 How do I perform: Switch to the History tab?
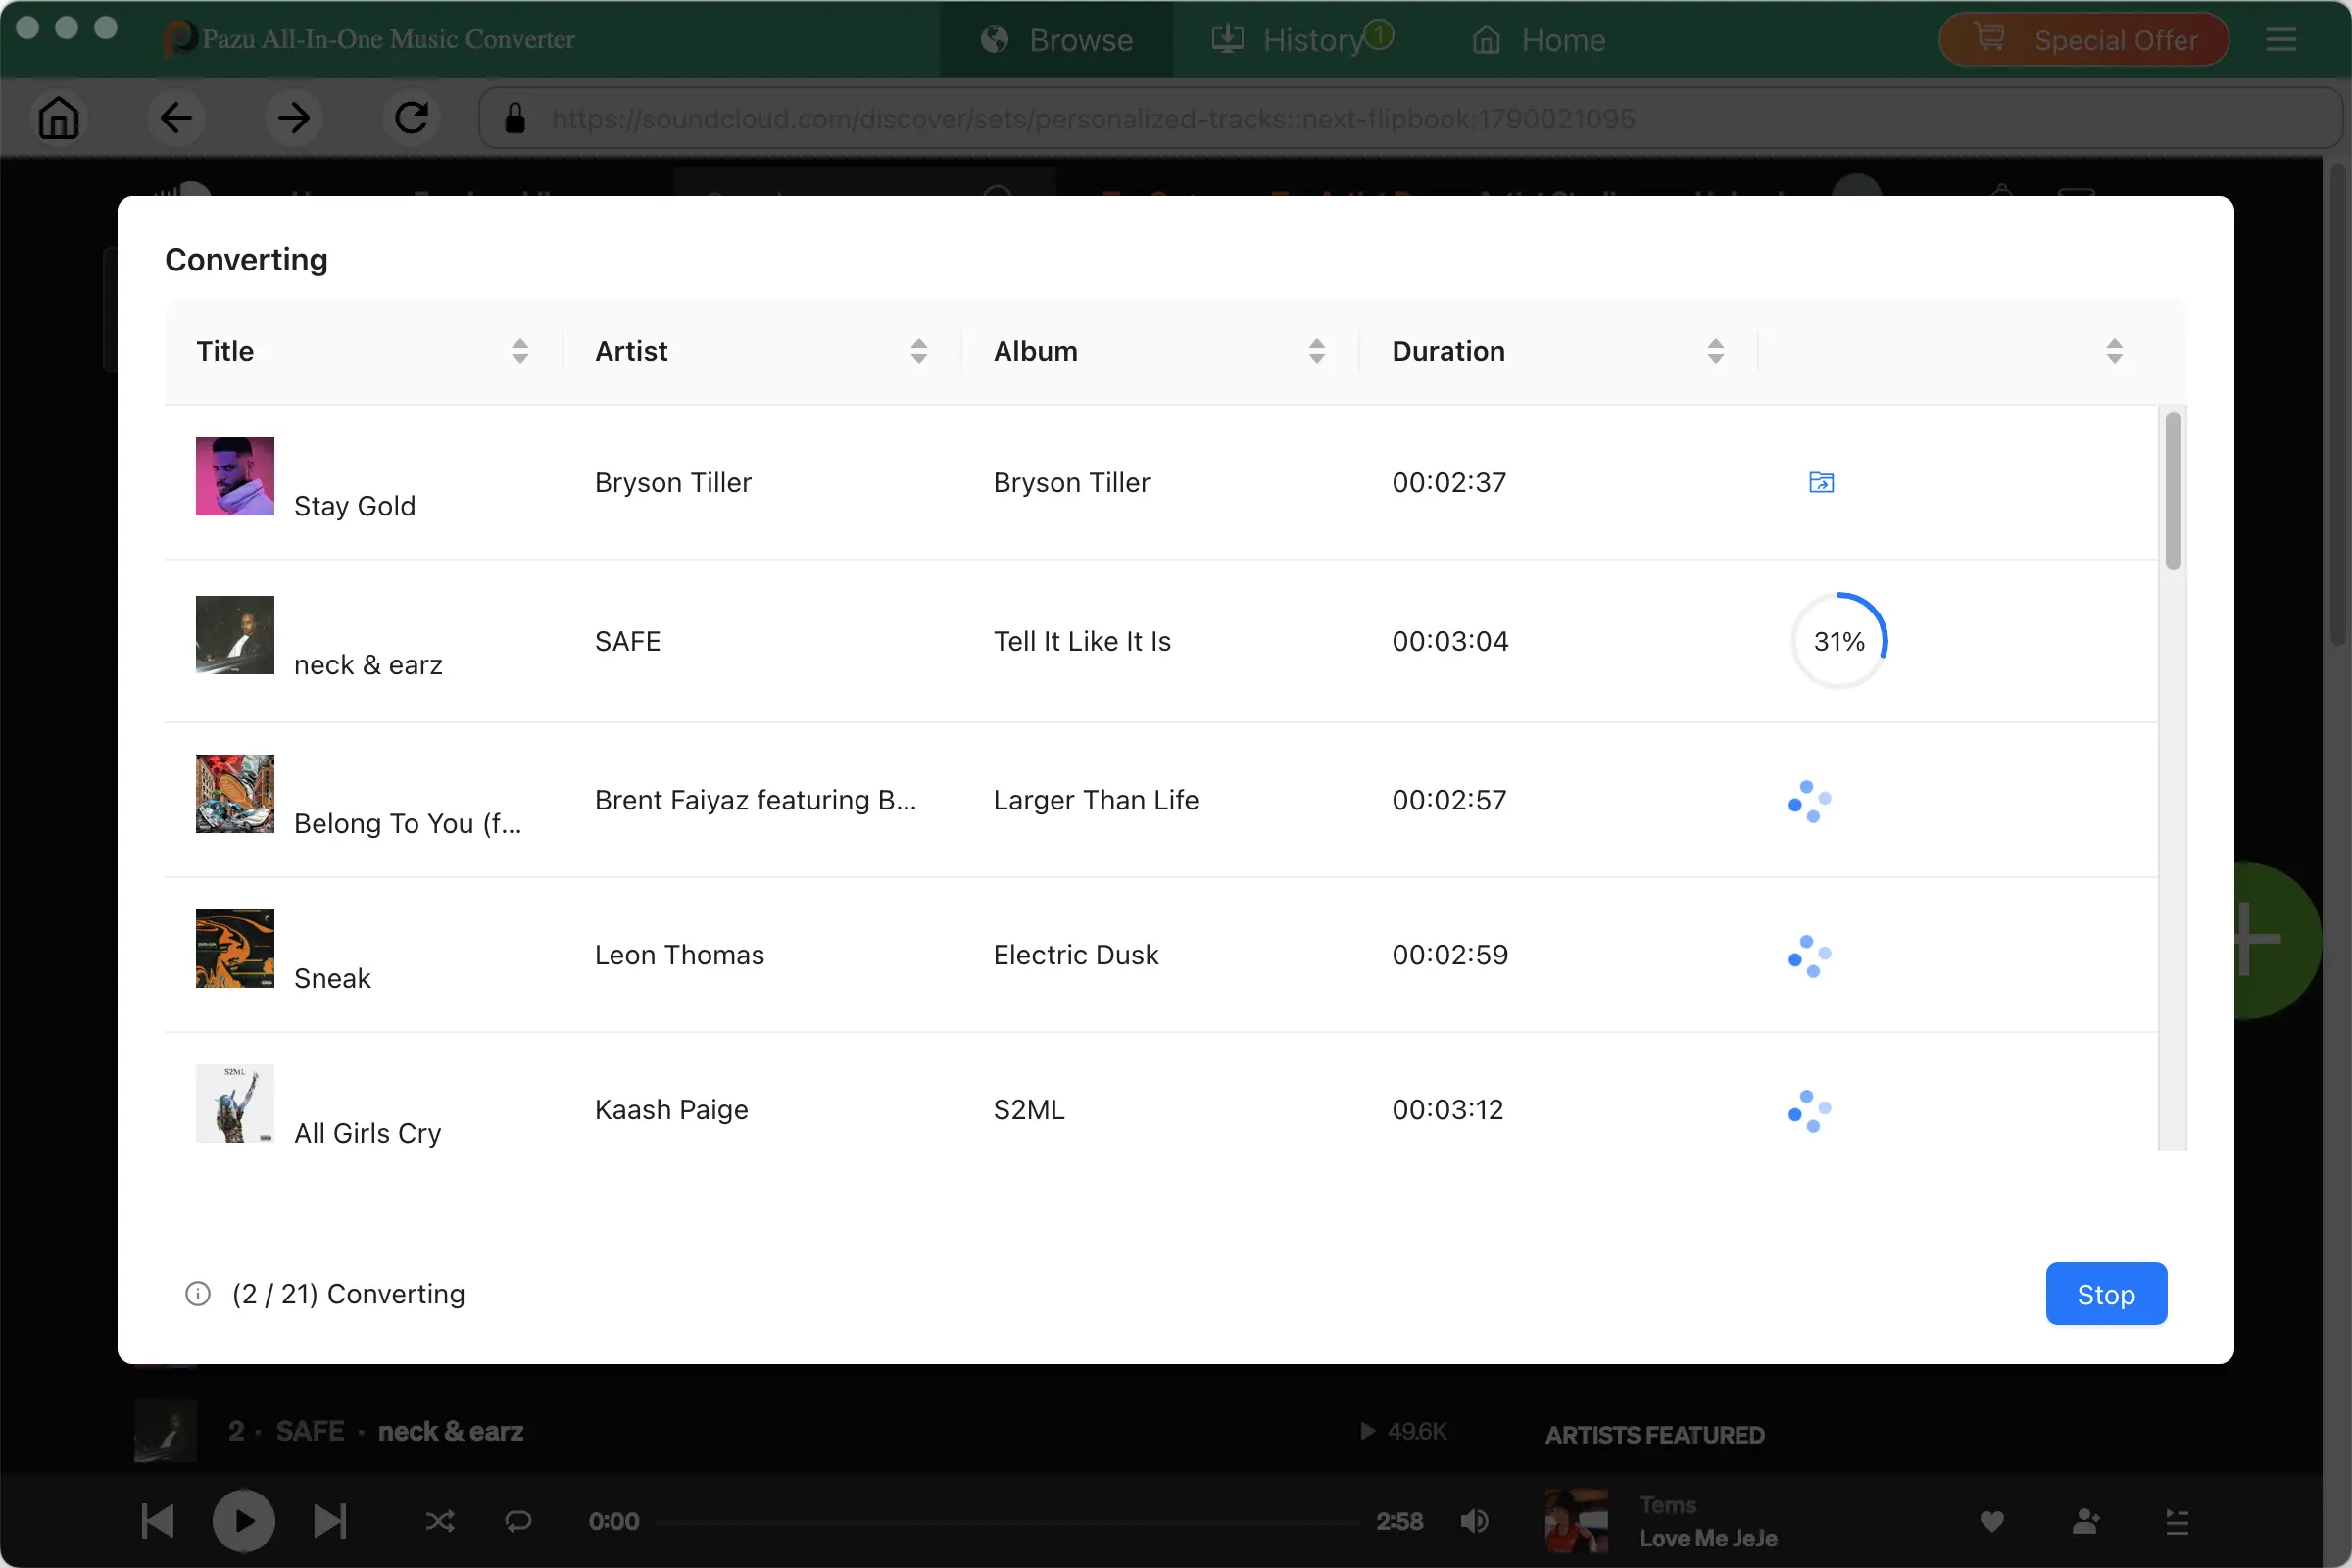[1301, 40]
